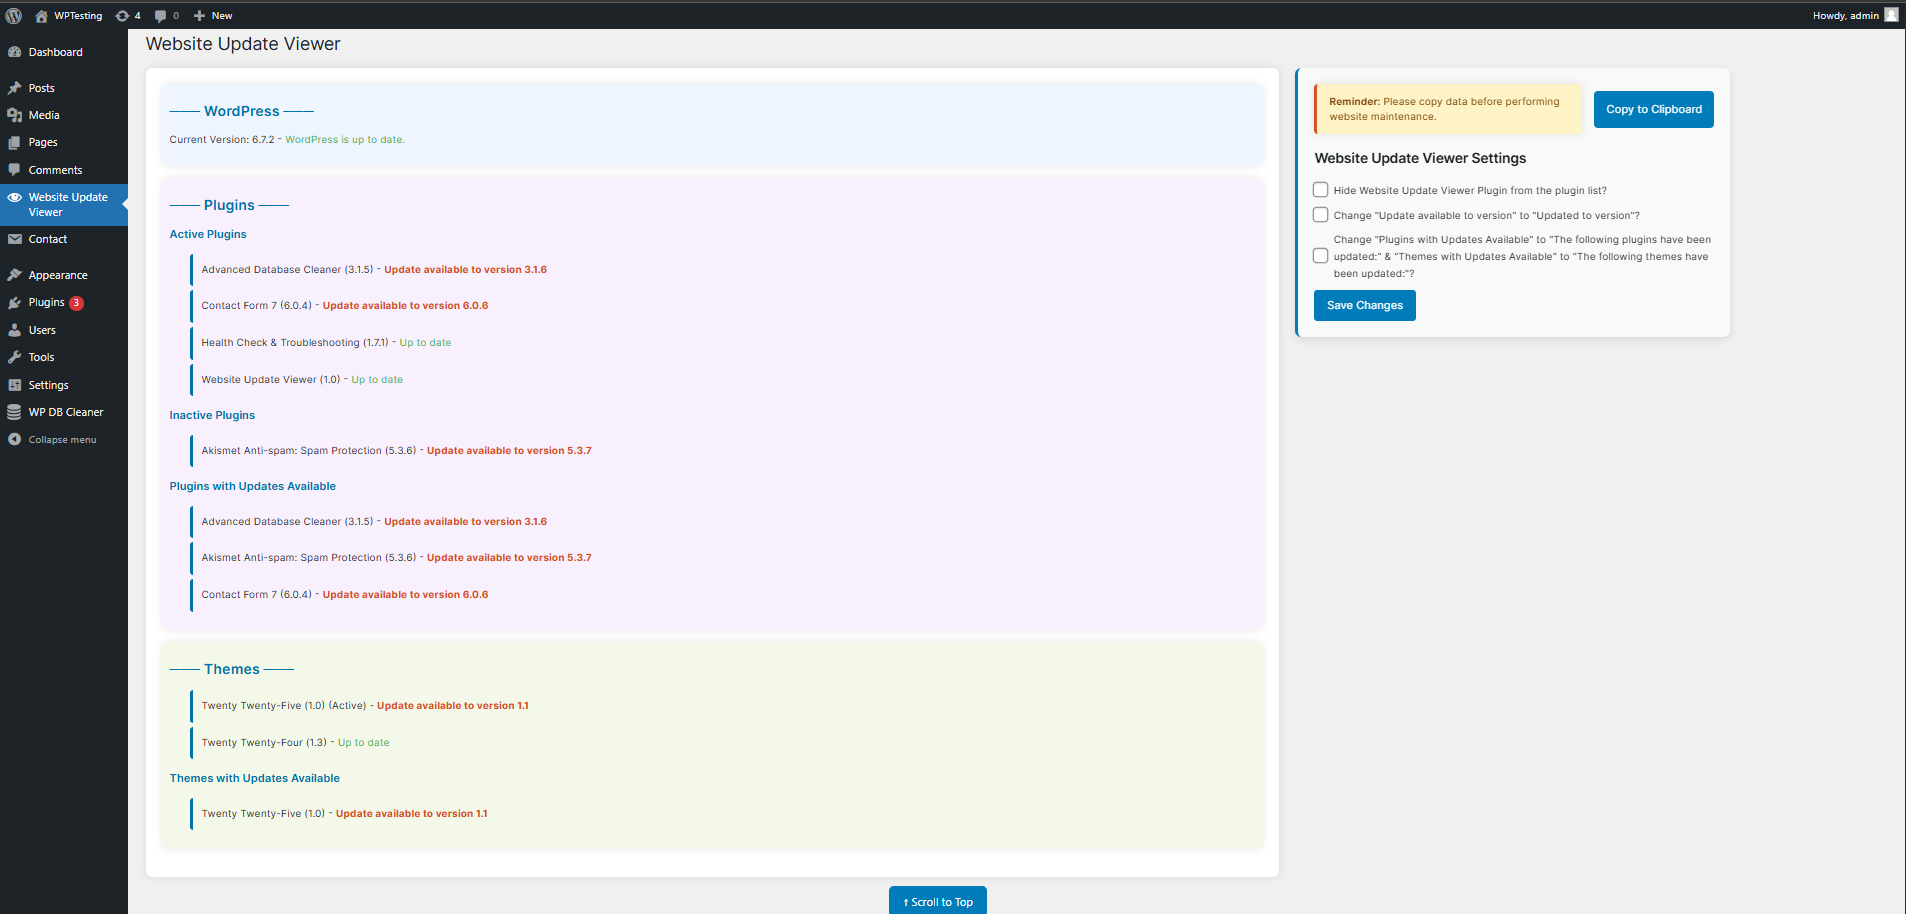Click Akismet entry under Plugins with Updates
1906x914 pixels.
tap(396, 558)
